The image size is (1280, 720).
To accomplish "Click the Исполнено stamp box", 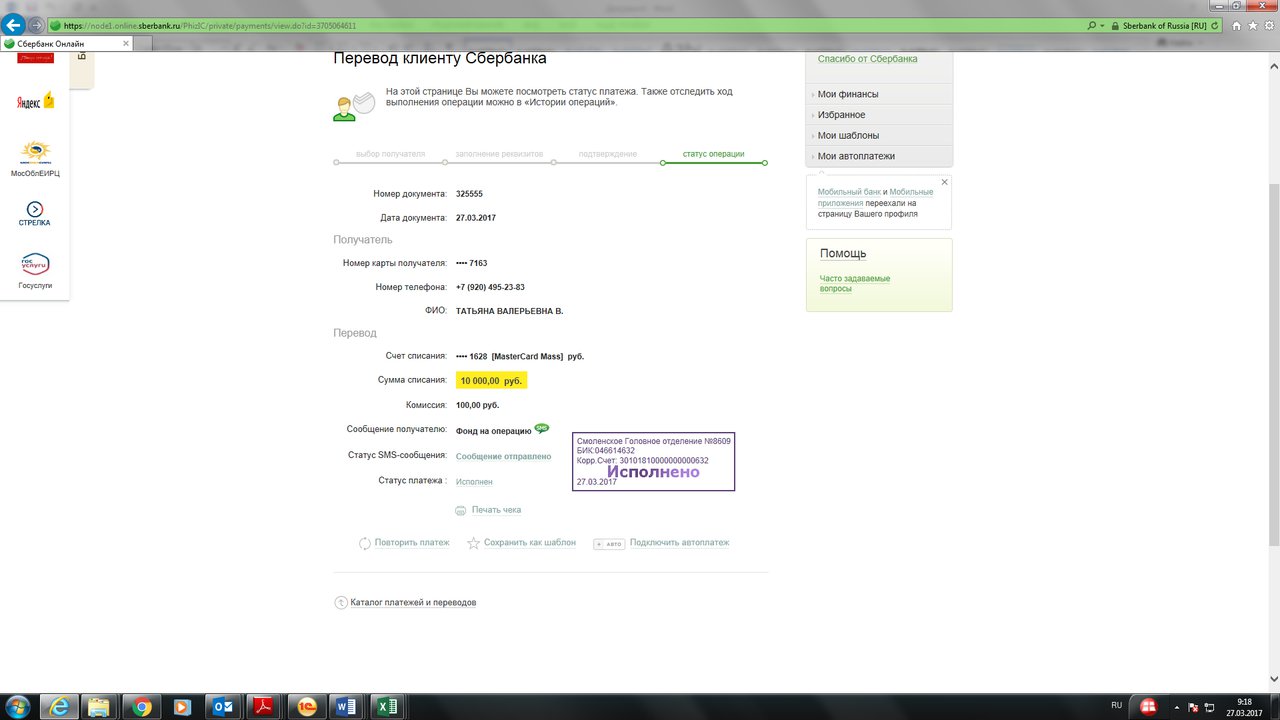I will [x=654, y=462].
